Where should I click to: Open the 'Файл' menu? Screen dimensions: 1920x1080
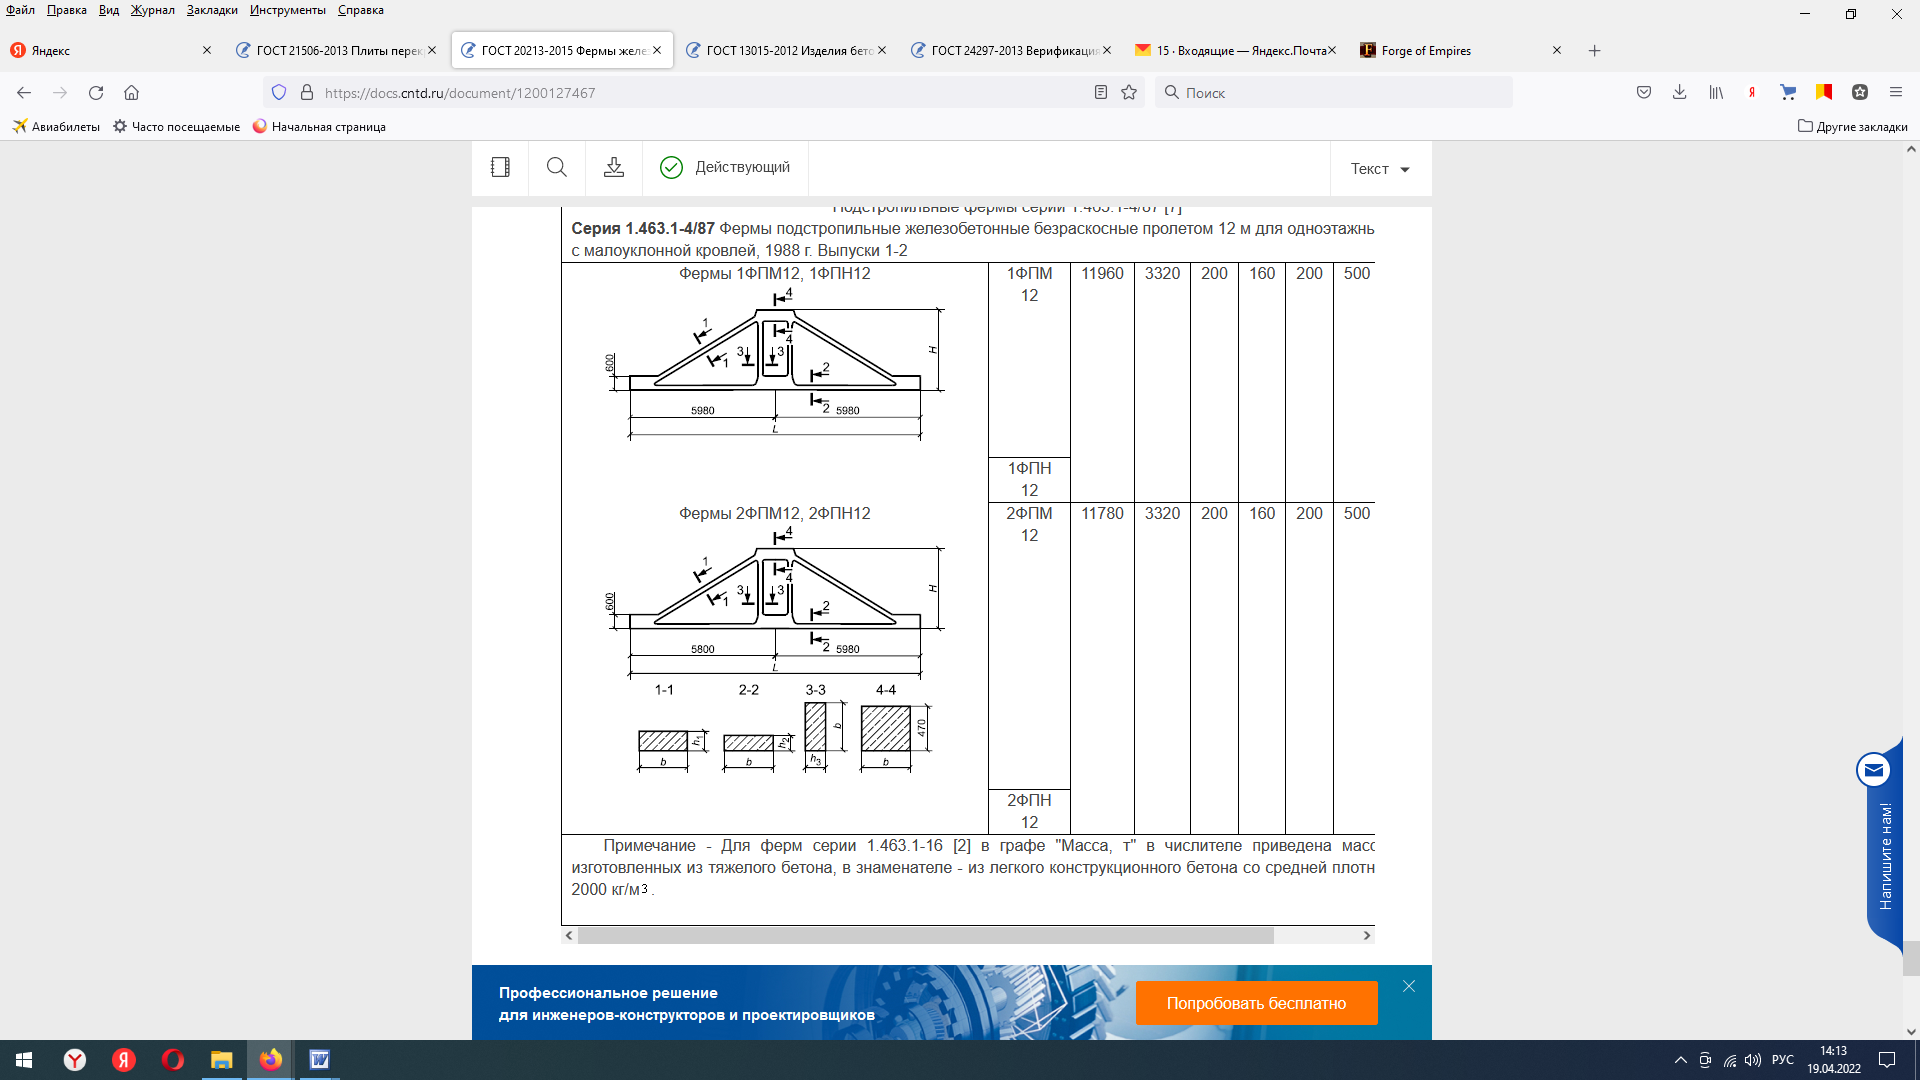pos(20,10)
